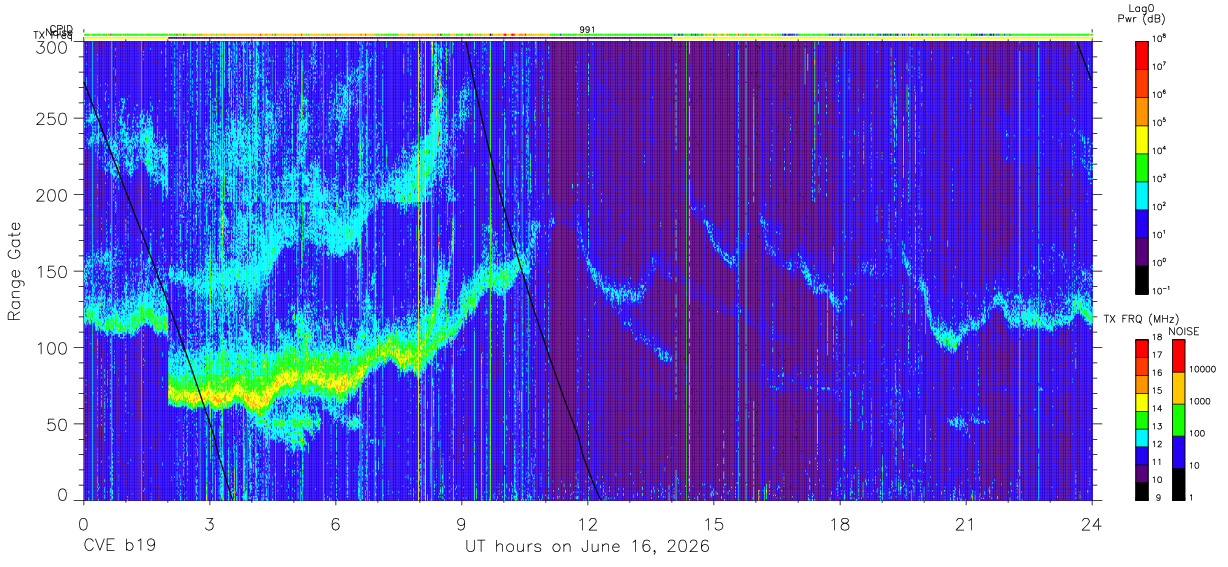Viewport: 1228px width, 567px height.
Task: Click the '991' CPID label above the plot
Action: point(588,30)
